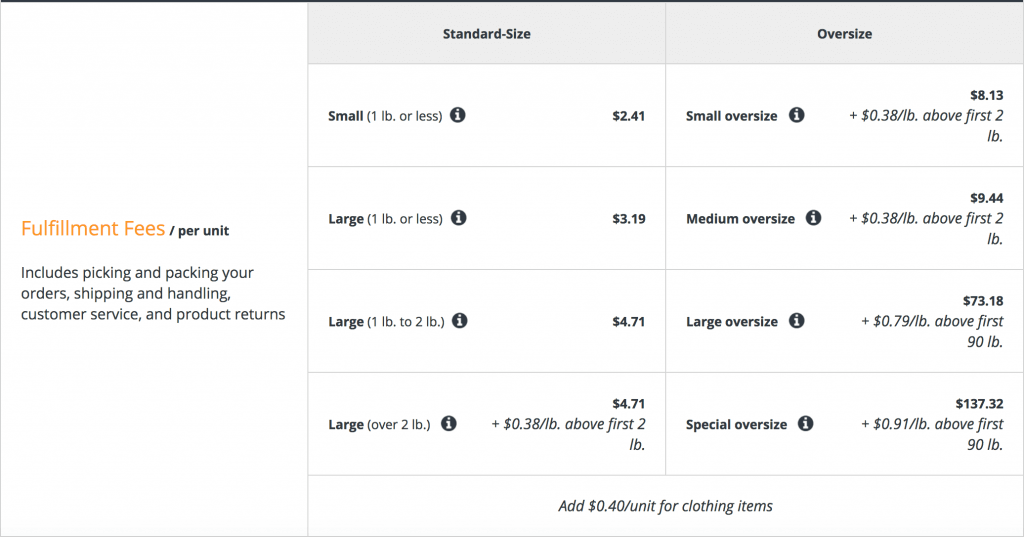Click the Special oversize label text

point(736,425)
